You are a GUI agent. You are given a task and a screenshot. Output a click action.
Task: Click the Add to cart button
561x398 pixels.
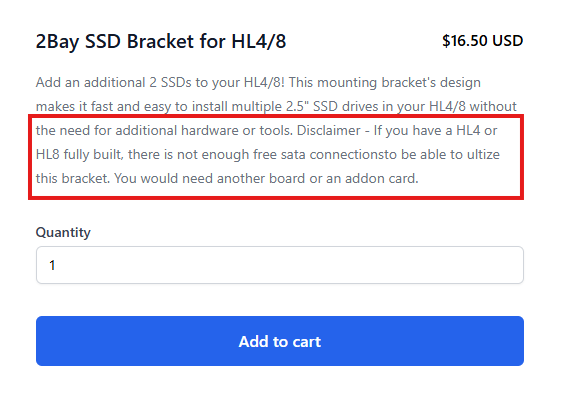pyautogui.click(x=280, y=341)
